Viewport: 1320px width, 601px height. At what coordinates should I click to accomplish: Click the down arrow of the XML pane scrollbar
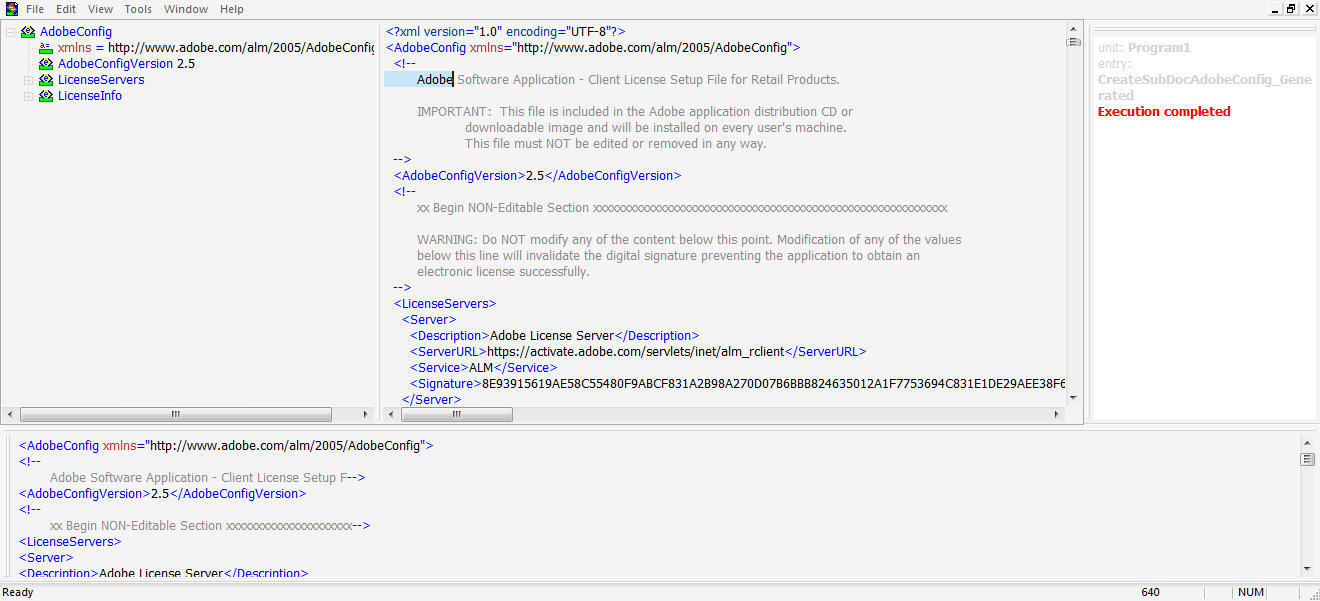(1074, 397)
